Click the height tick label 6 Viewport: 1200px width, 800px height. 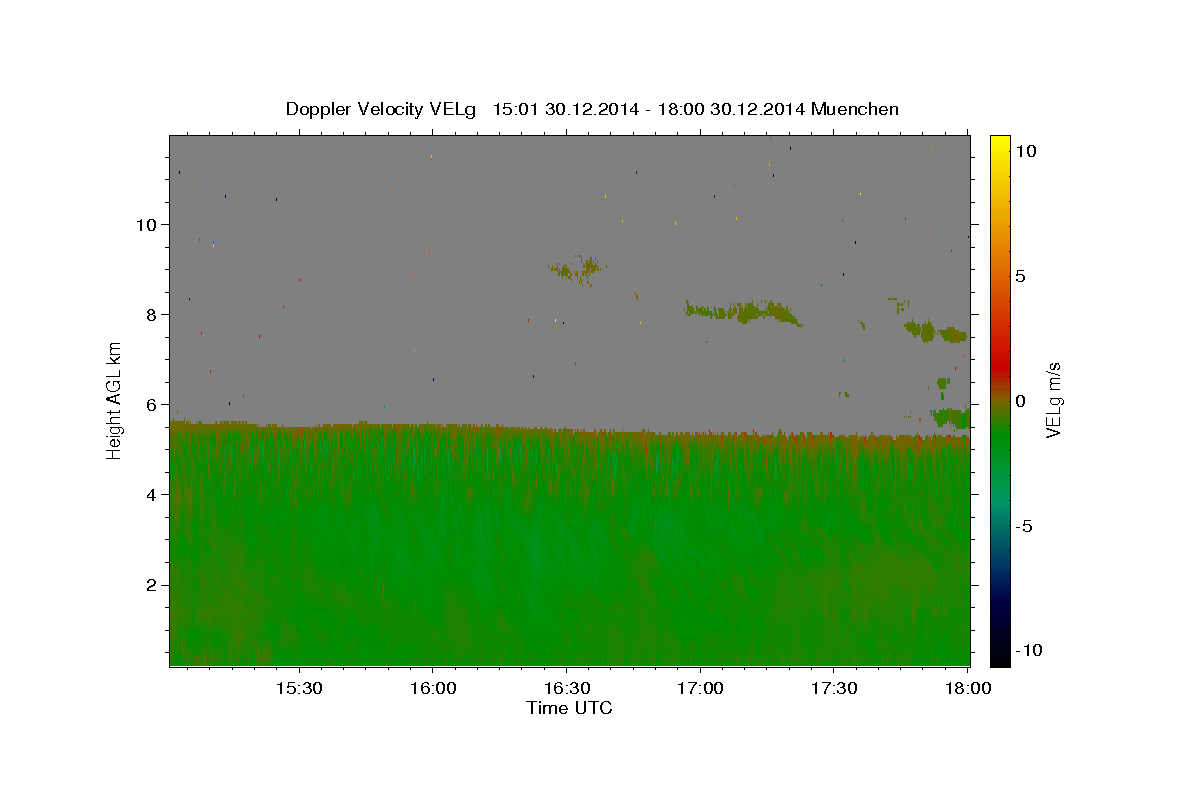pos(152,404)
